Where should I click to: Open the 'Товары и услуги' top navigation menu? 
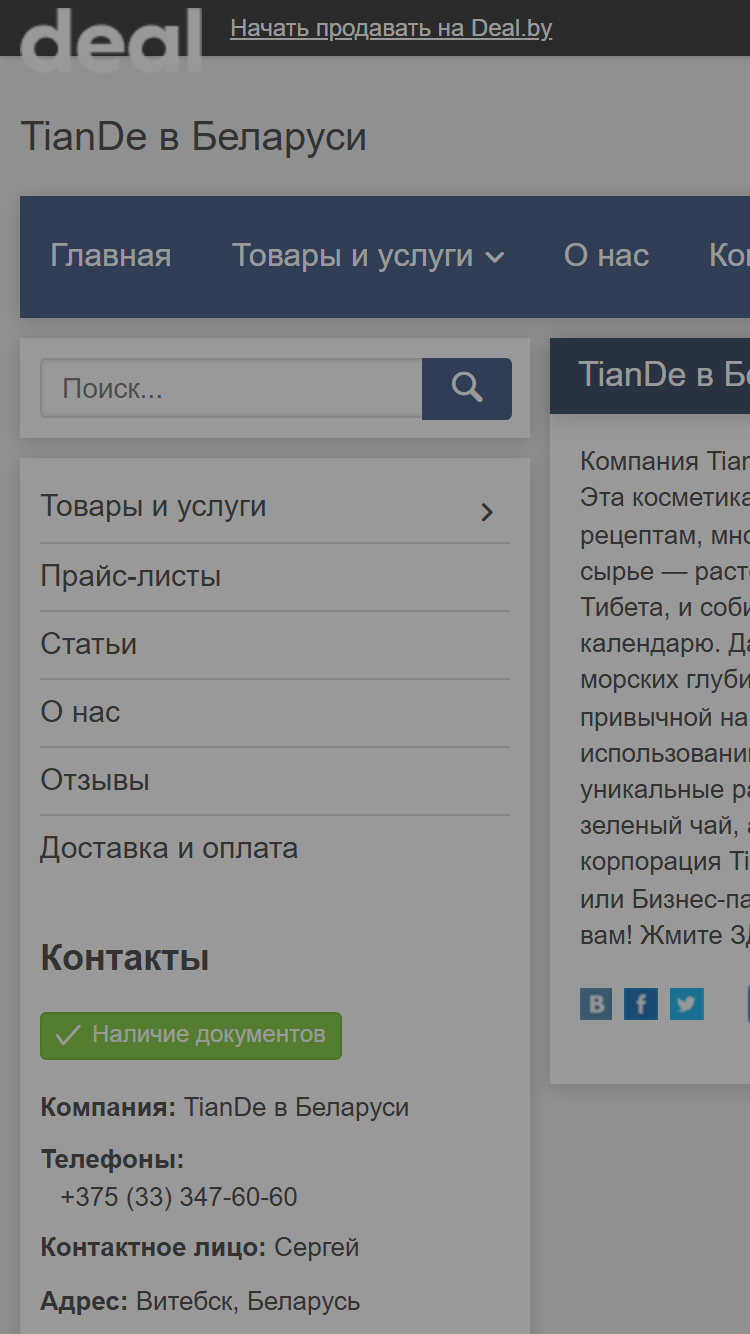tap(353, 256)
